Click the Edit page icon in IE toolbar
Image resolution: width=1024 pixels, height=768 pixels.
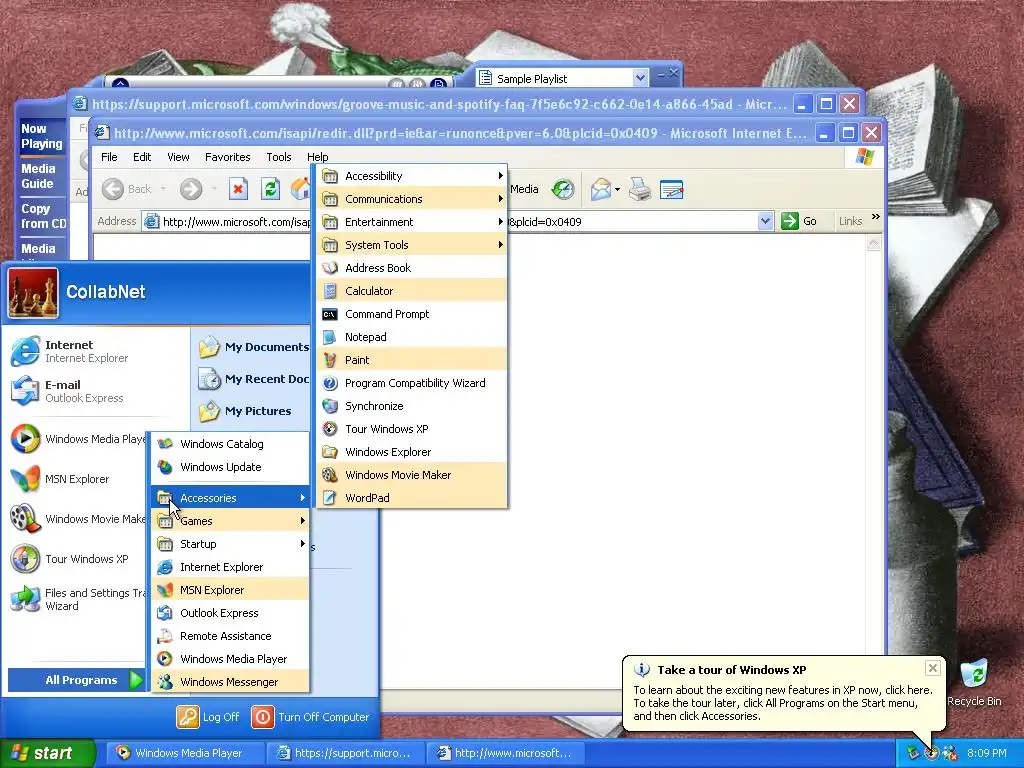tap(671, 189)
